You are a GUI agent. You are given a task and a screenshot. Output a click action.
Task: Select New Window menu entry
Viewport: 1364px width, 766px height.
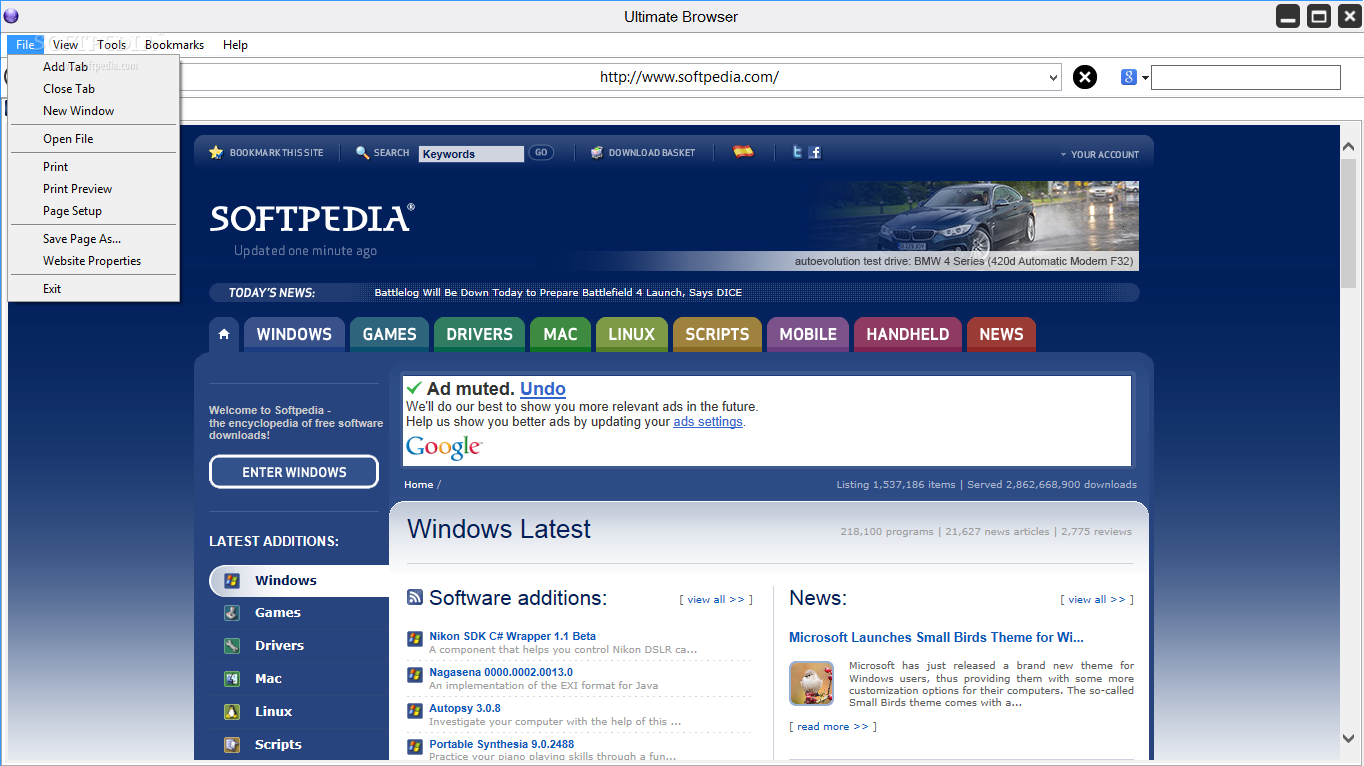pos(93,111)
